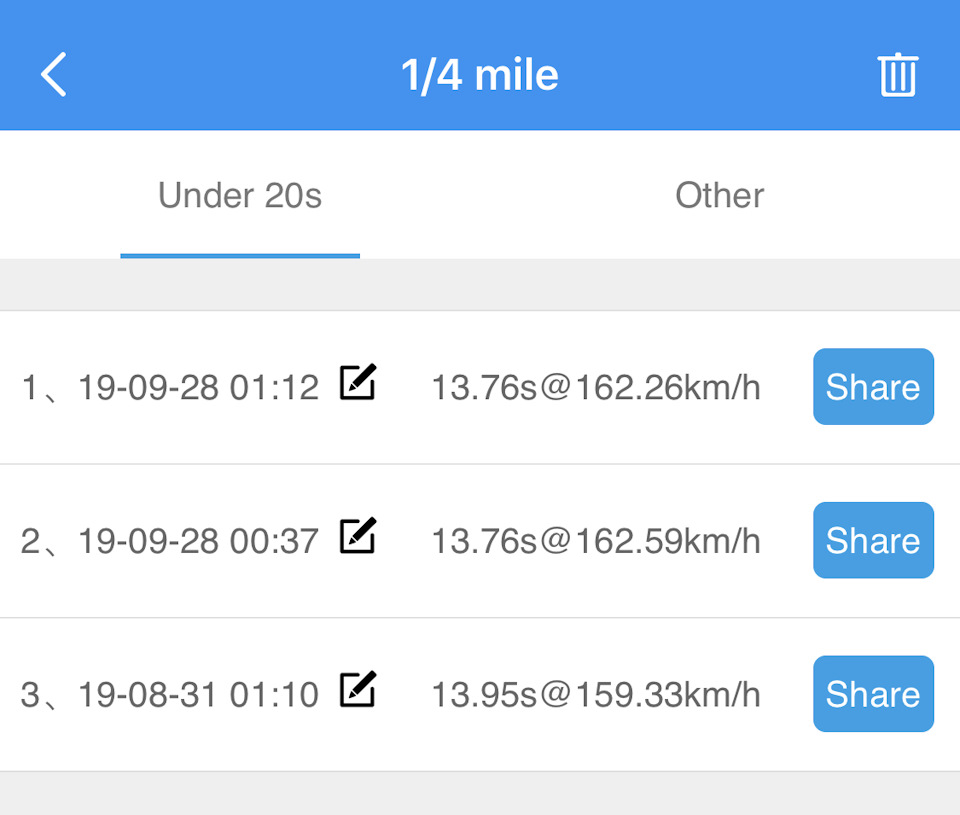
Task: Tap the 13.76s@162.59km/h result
Action: (x=596, y=542)
